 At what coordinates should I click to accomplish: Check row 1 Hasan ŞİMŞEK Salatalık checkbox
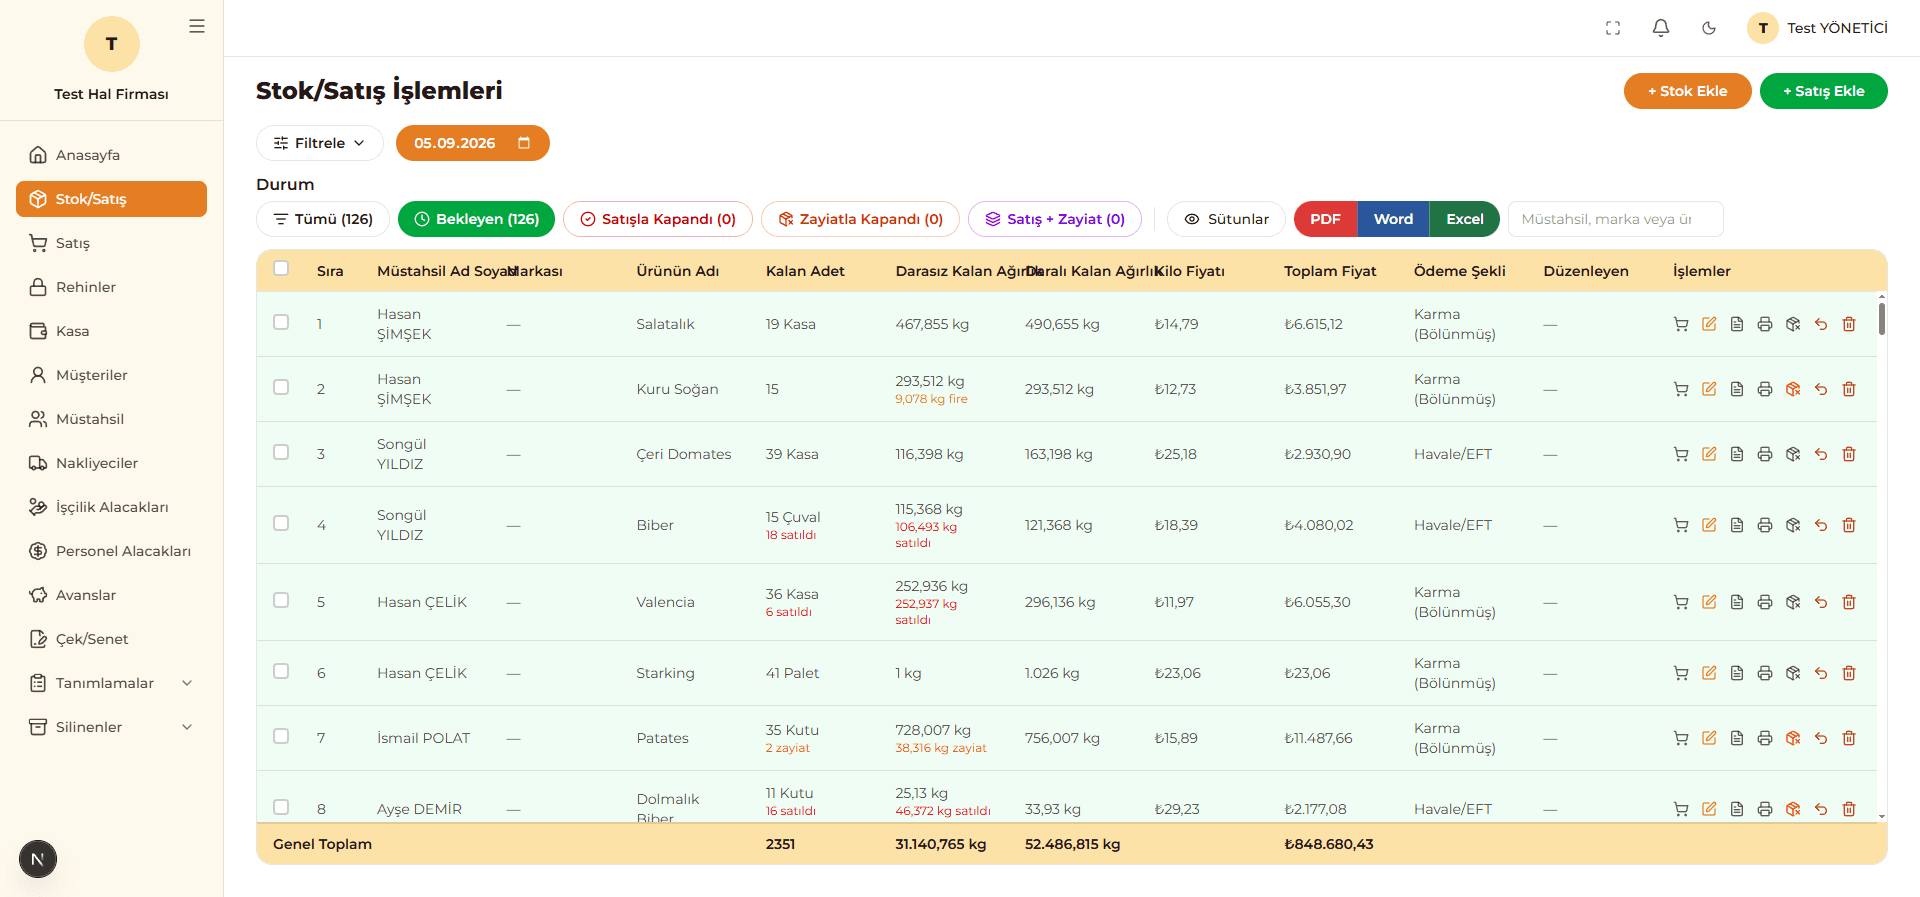pos(281,322)
